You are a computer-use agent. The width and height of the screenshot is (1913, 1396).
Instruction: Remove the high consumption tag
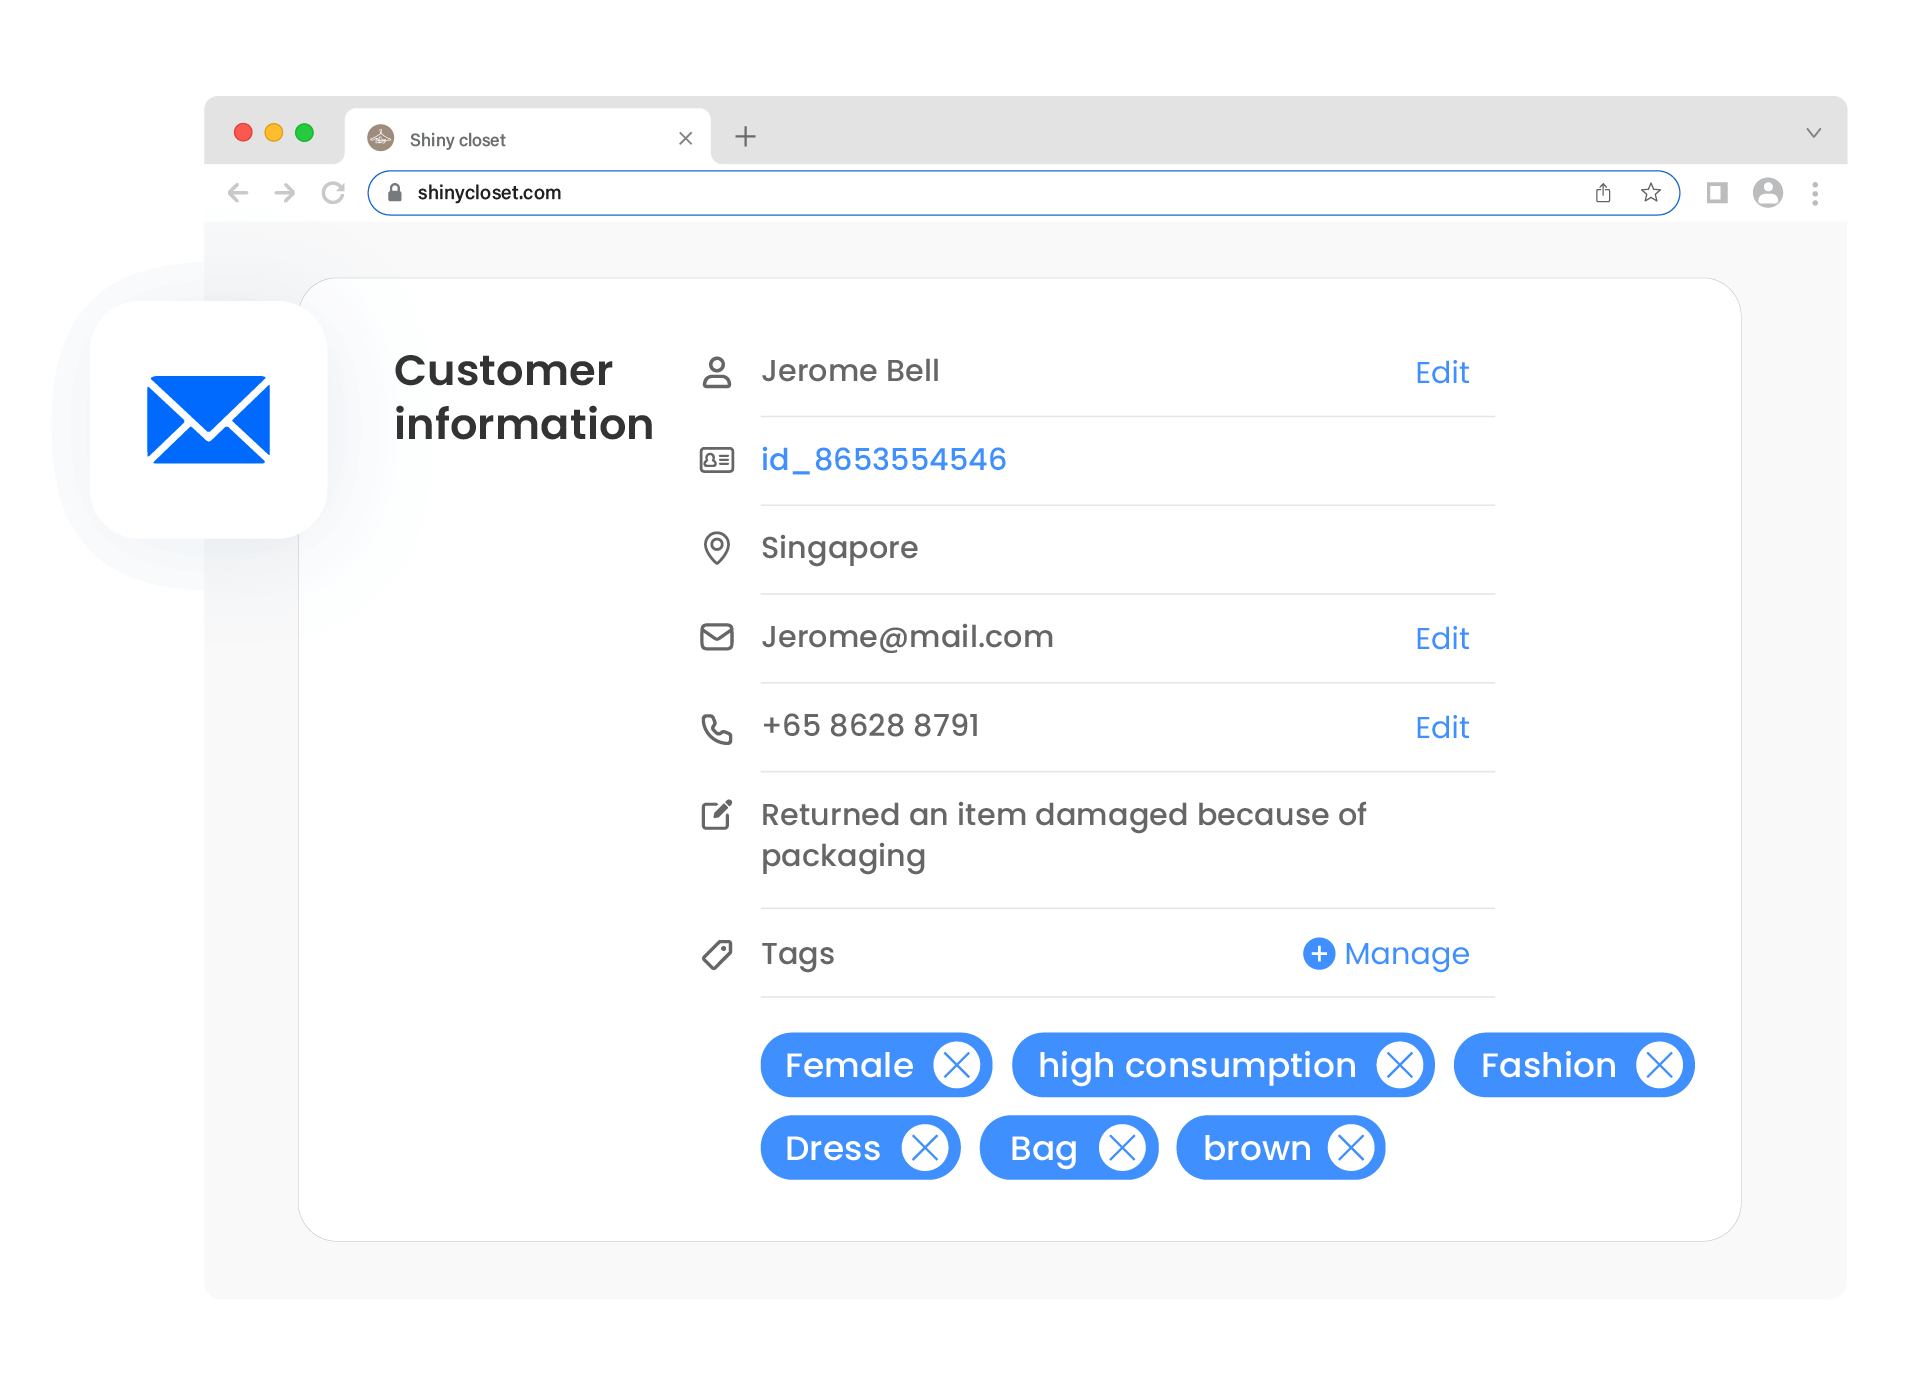point(1400,1065)
